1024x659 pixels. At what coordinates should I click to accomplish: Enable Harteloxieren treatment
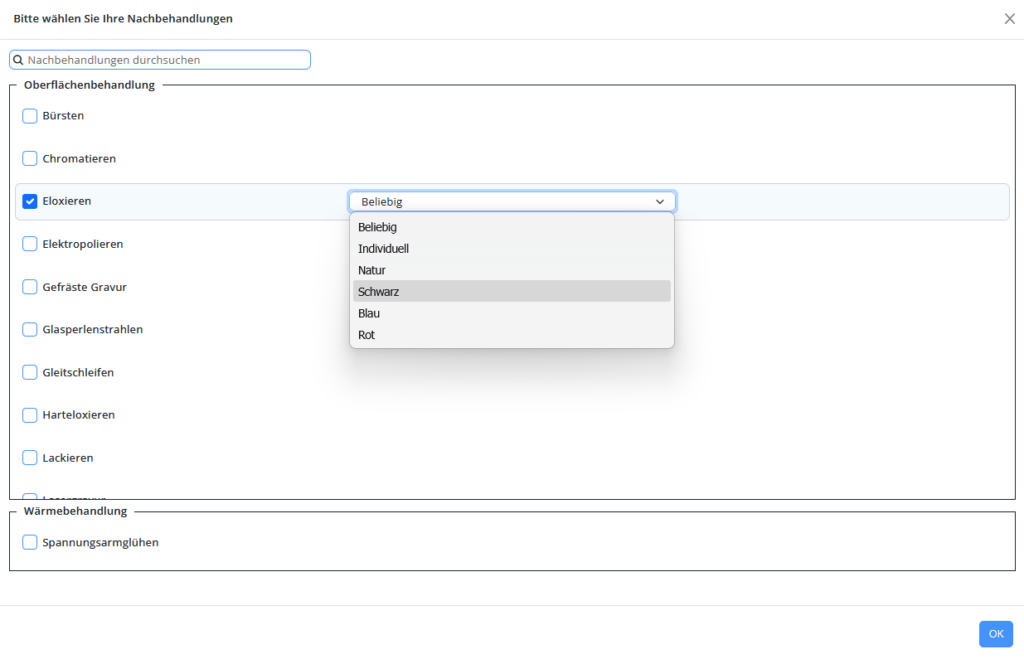tap(30, 415)
